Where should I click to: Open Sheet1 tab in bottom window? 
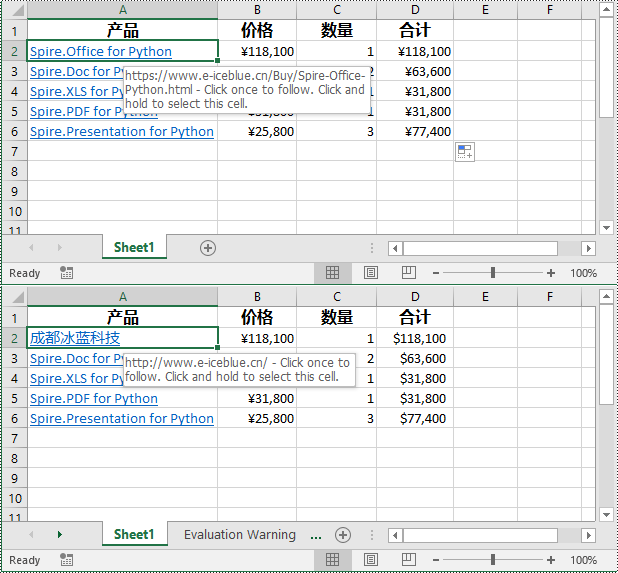point(134,534)
